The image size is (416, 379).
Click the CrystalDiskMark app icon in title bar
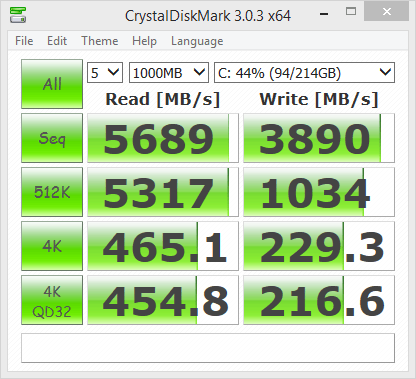tap(18, 14)
